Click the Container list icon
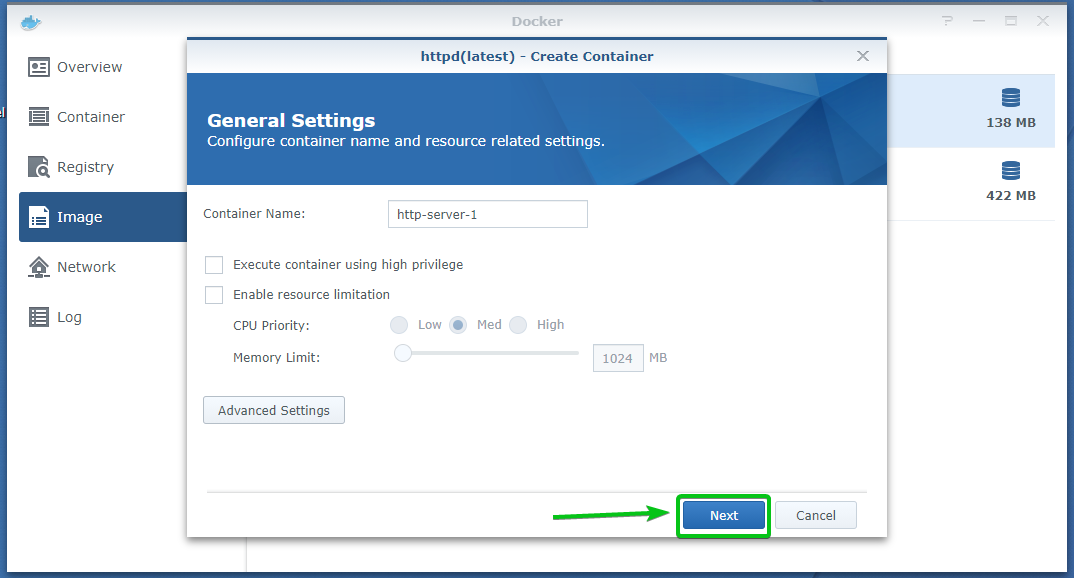1074x578 pixels. (x=39, y=117)
